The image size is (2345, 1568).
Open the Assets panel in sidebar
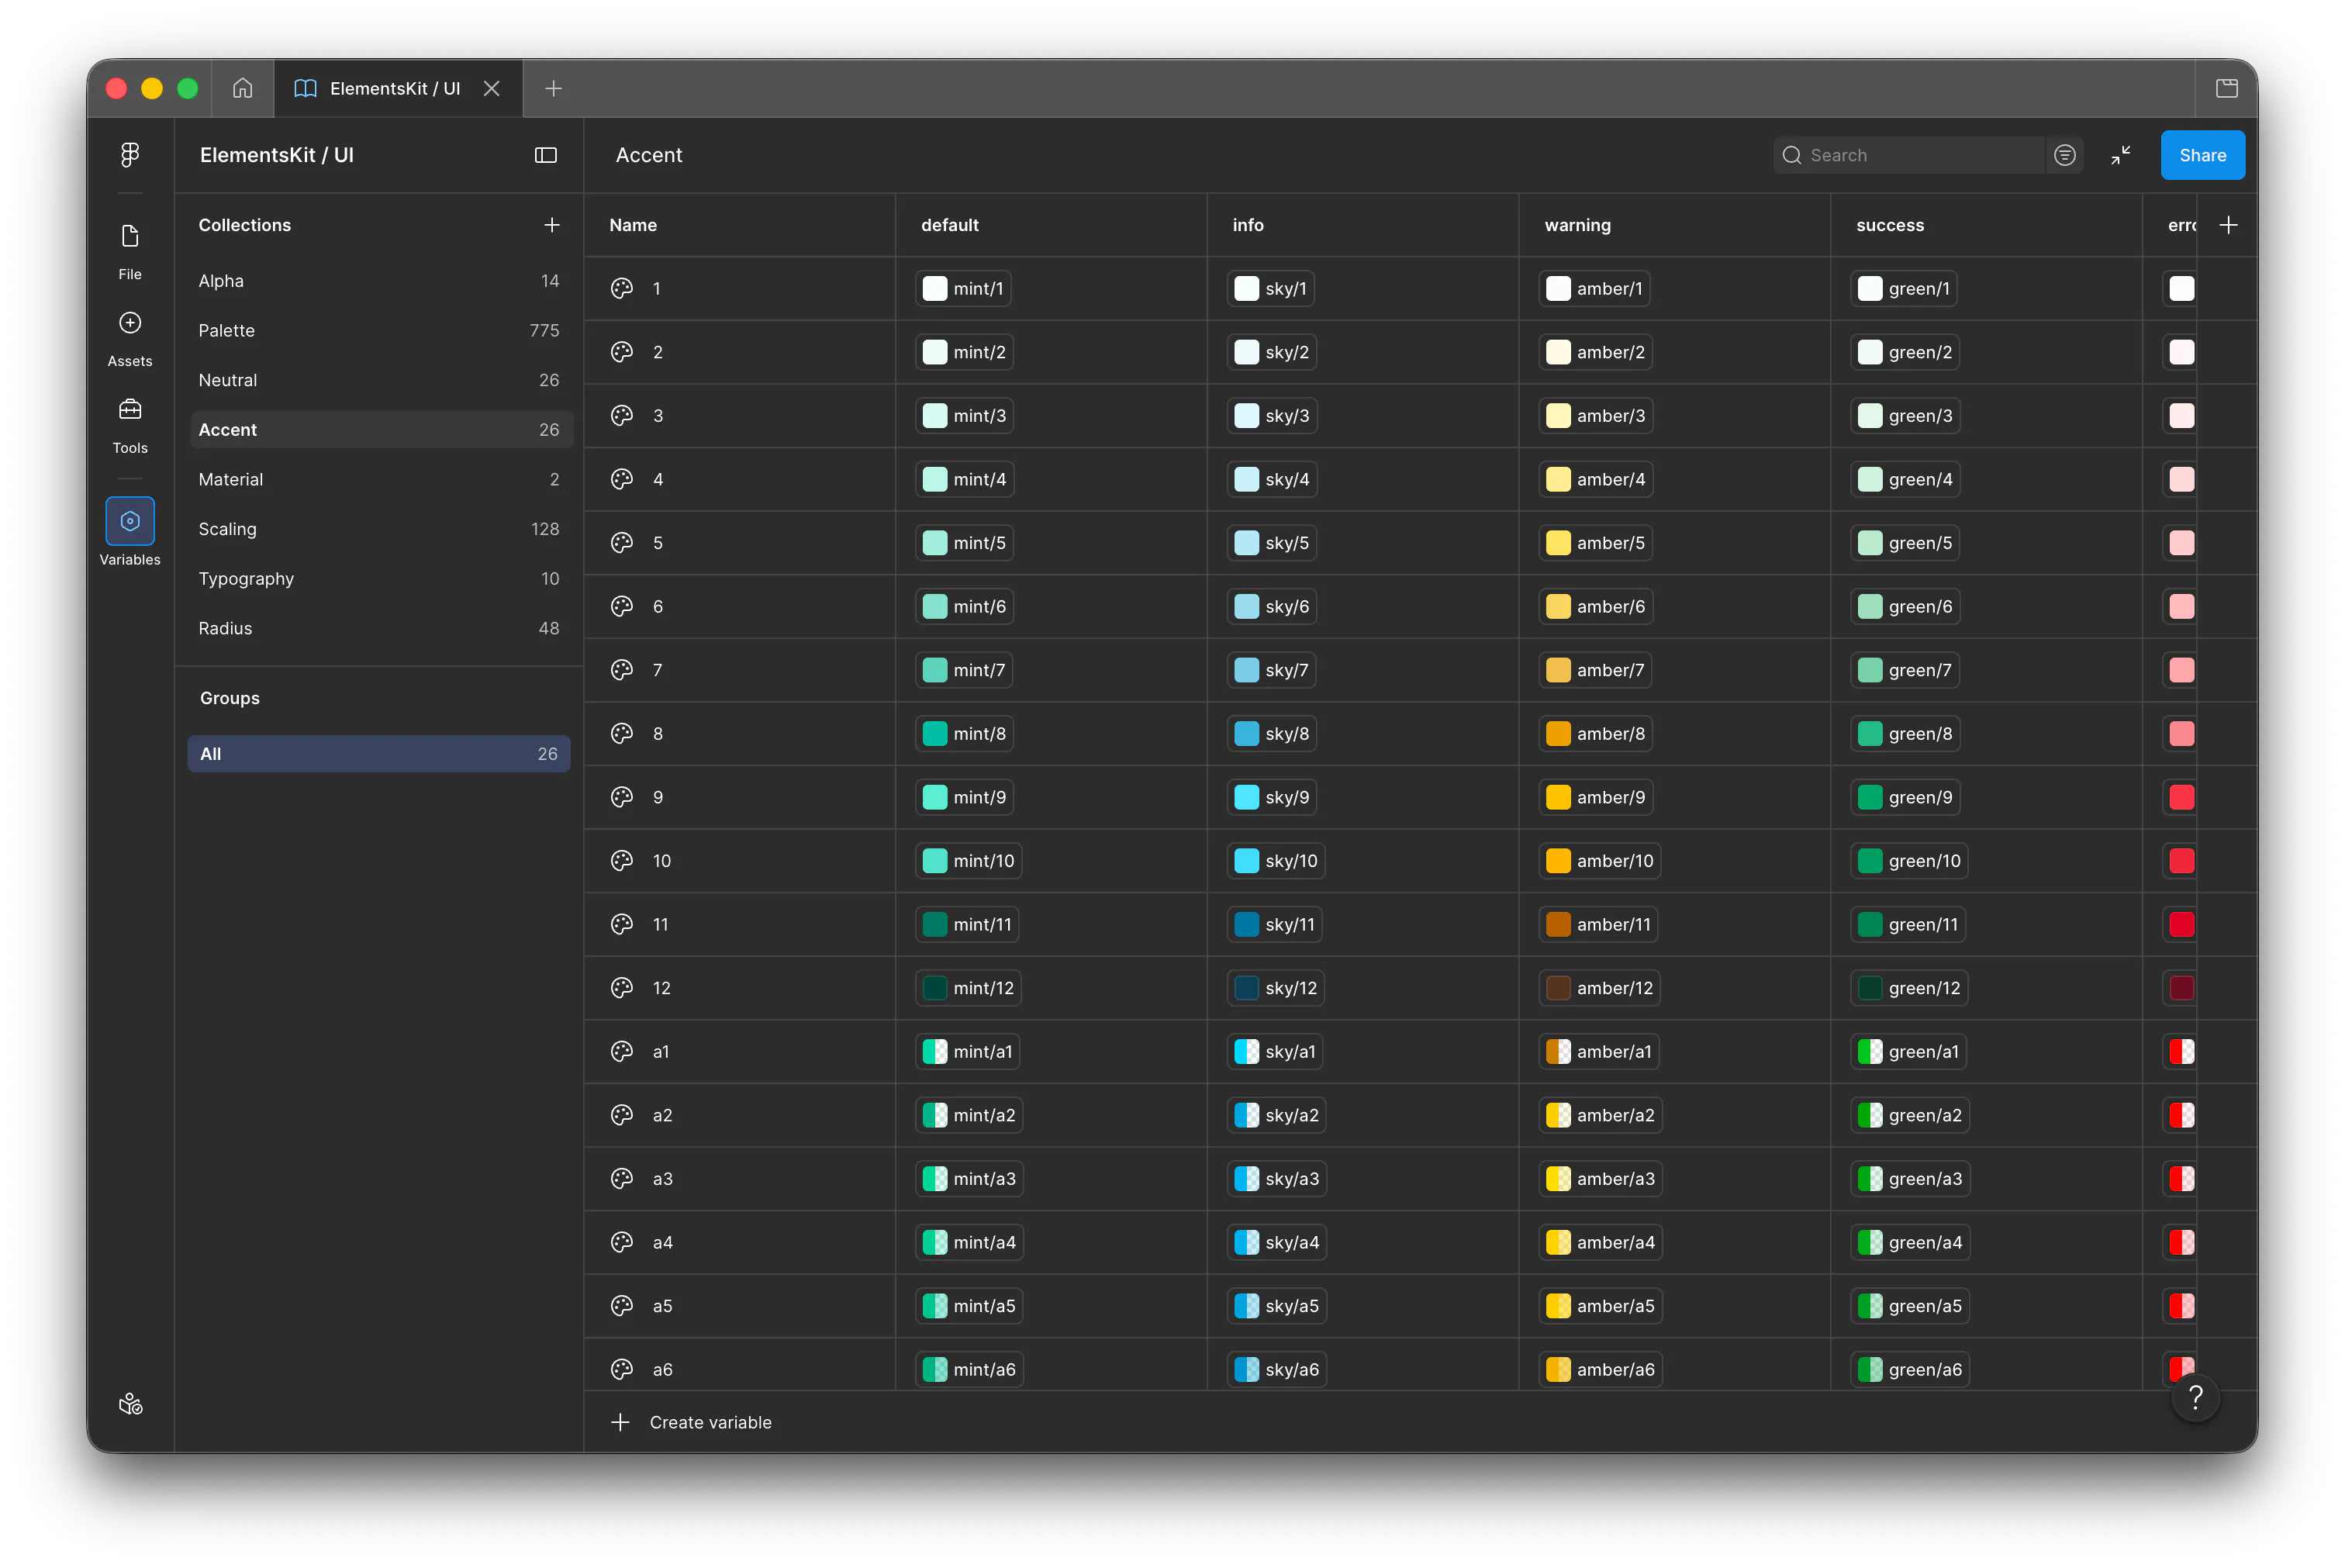click(x=130, y=338)
